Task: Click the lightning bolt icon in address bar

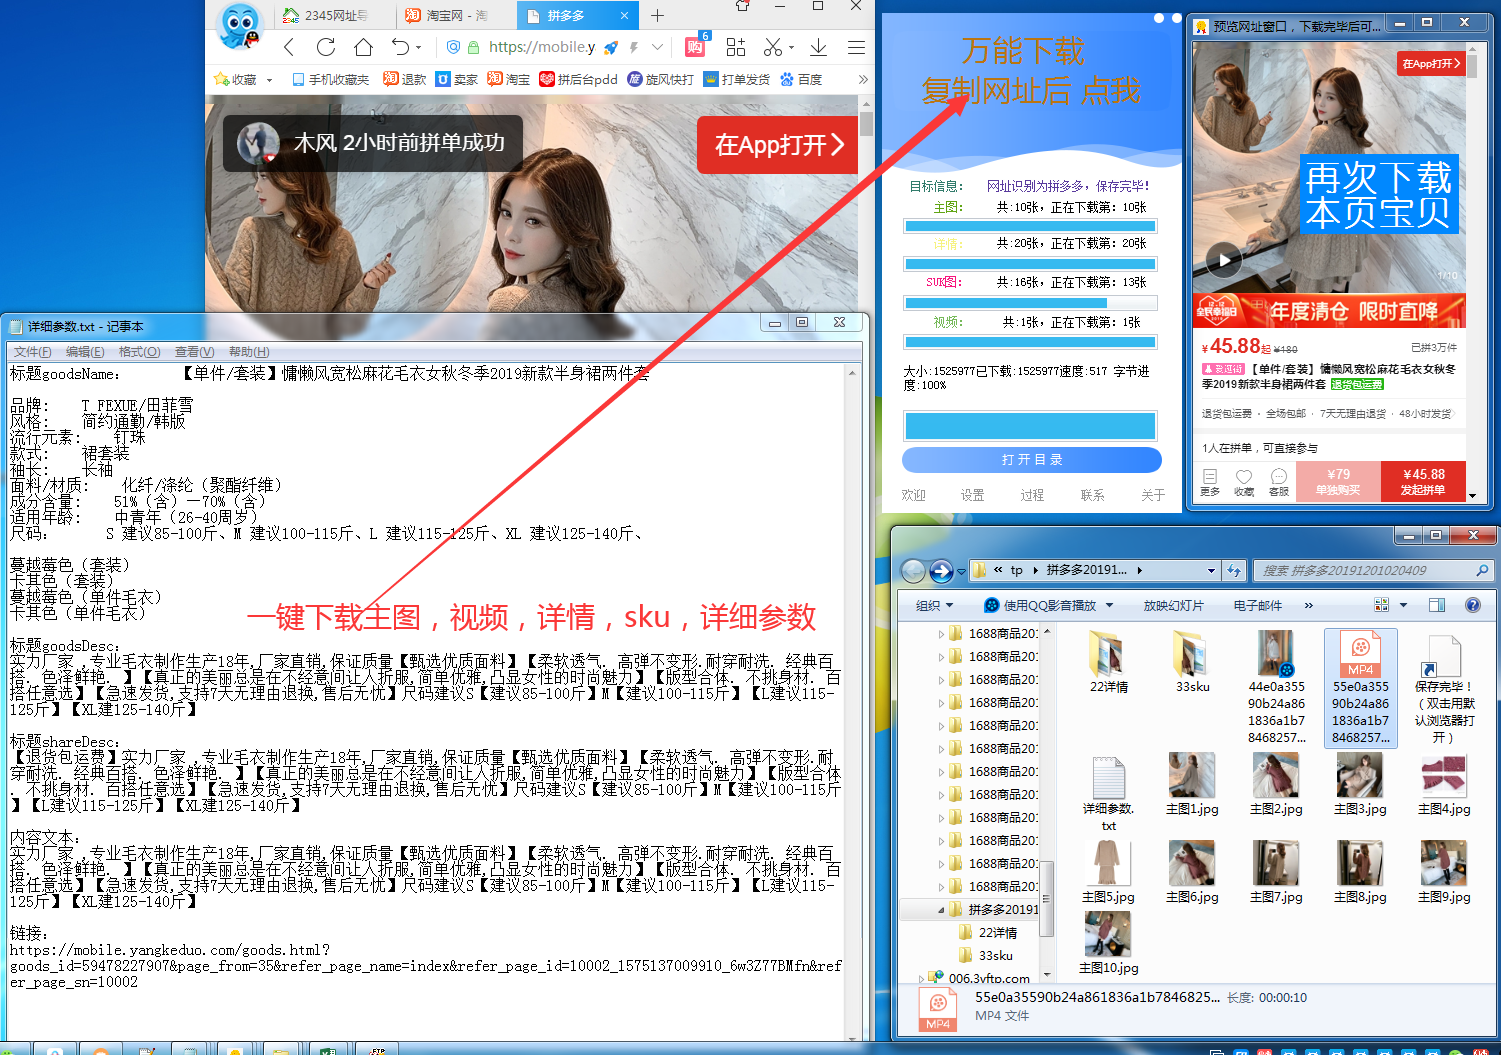Action: [634, 47]
